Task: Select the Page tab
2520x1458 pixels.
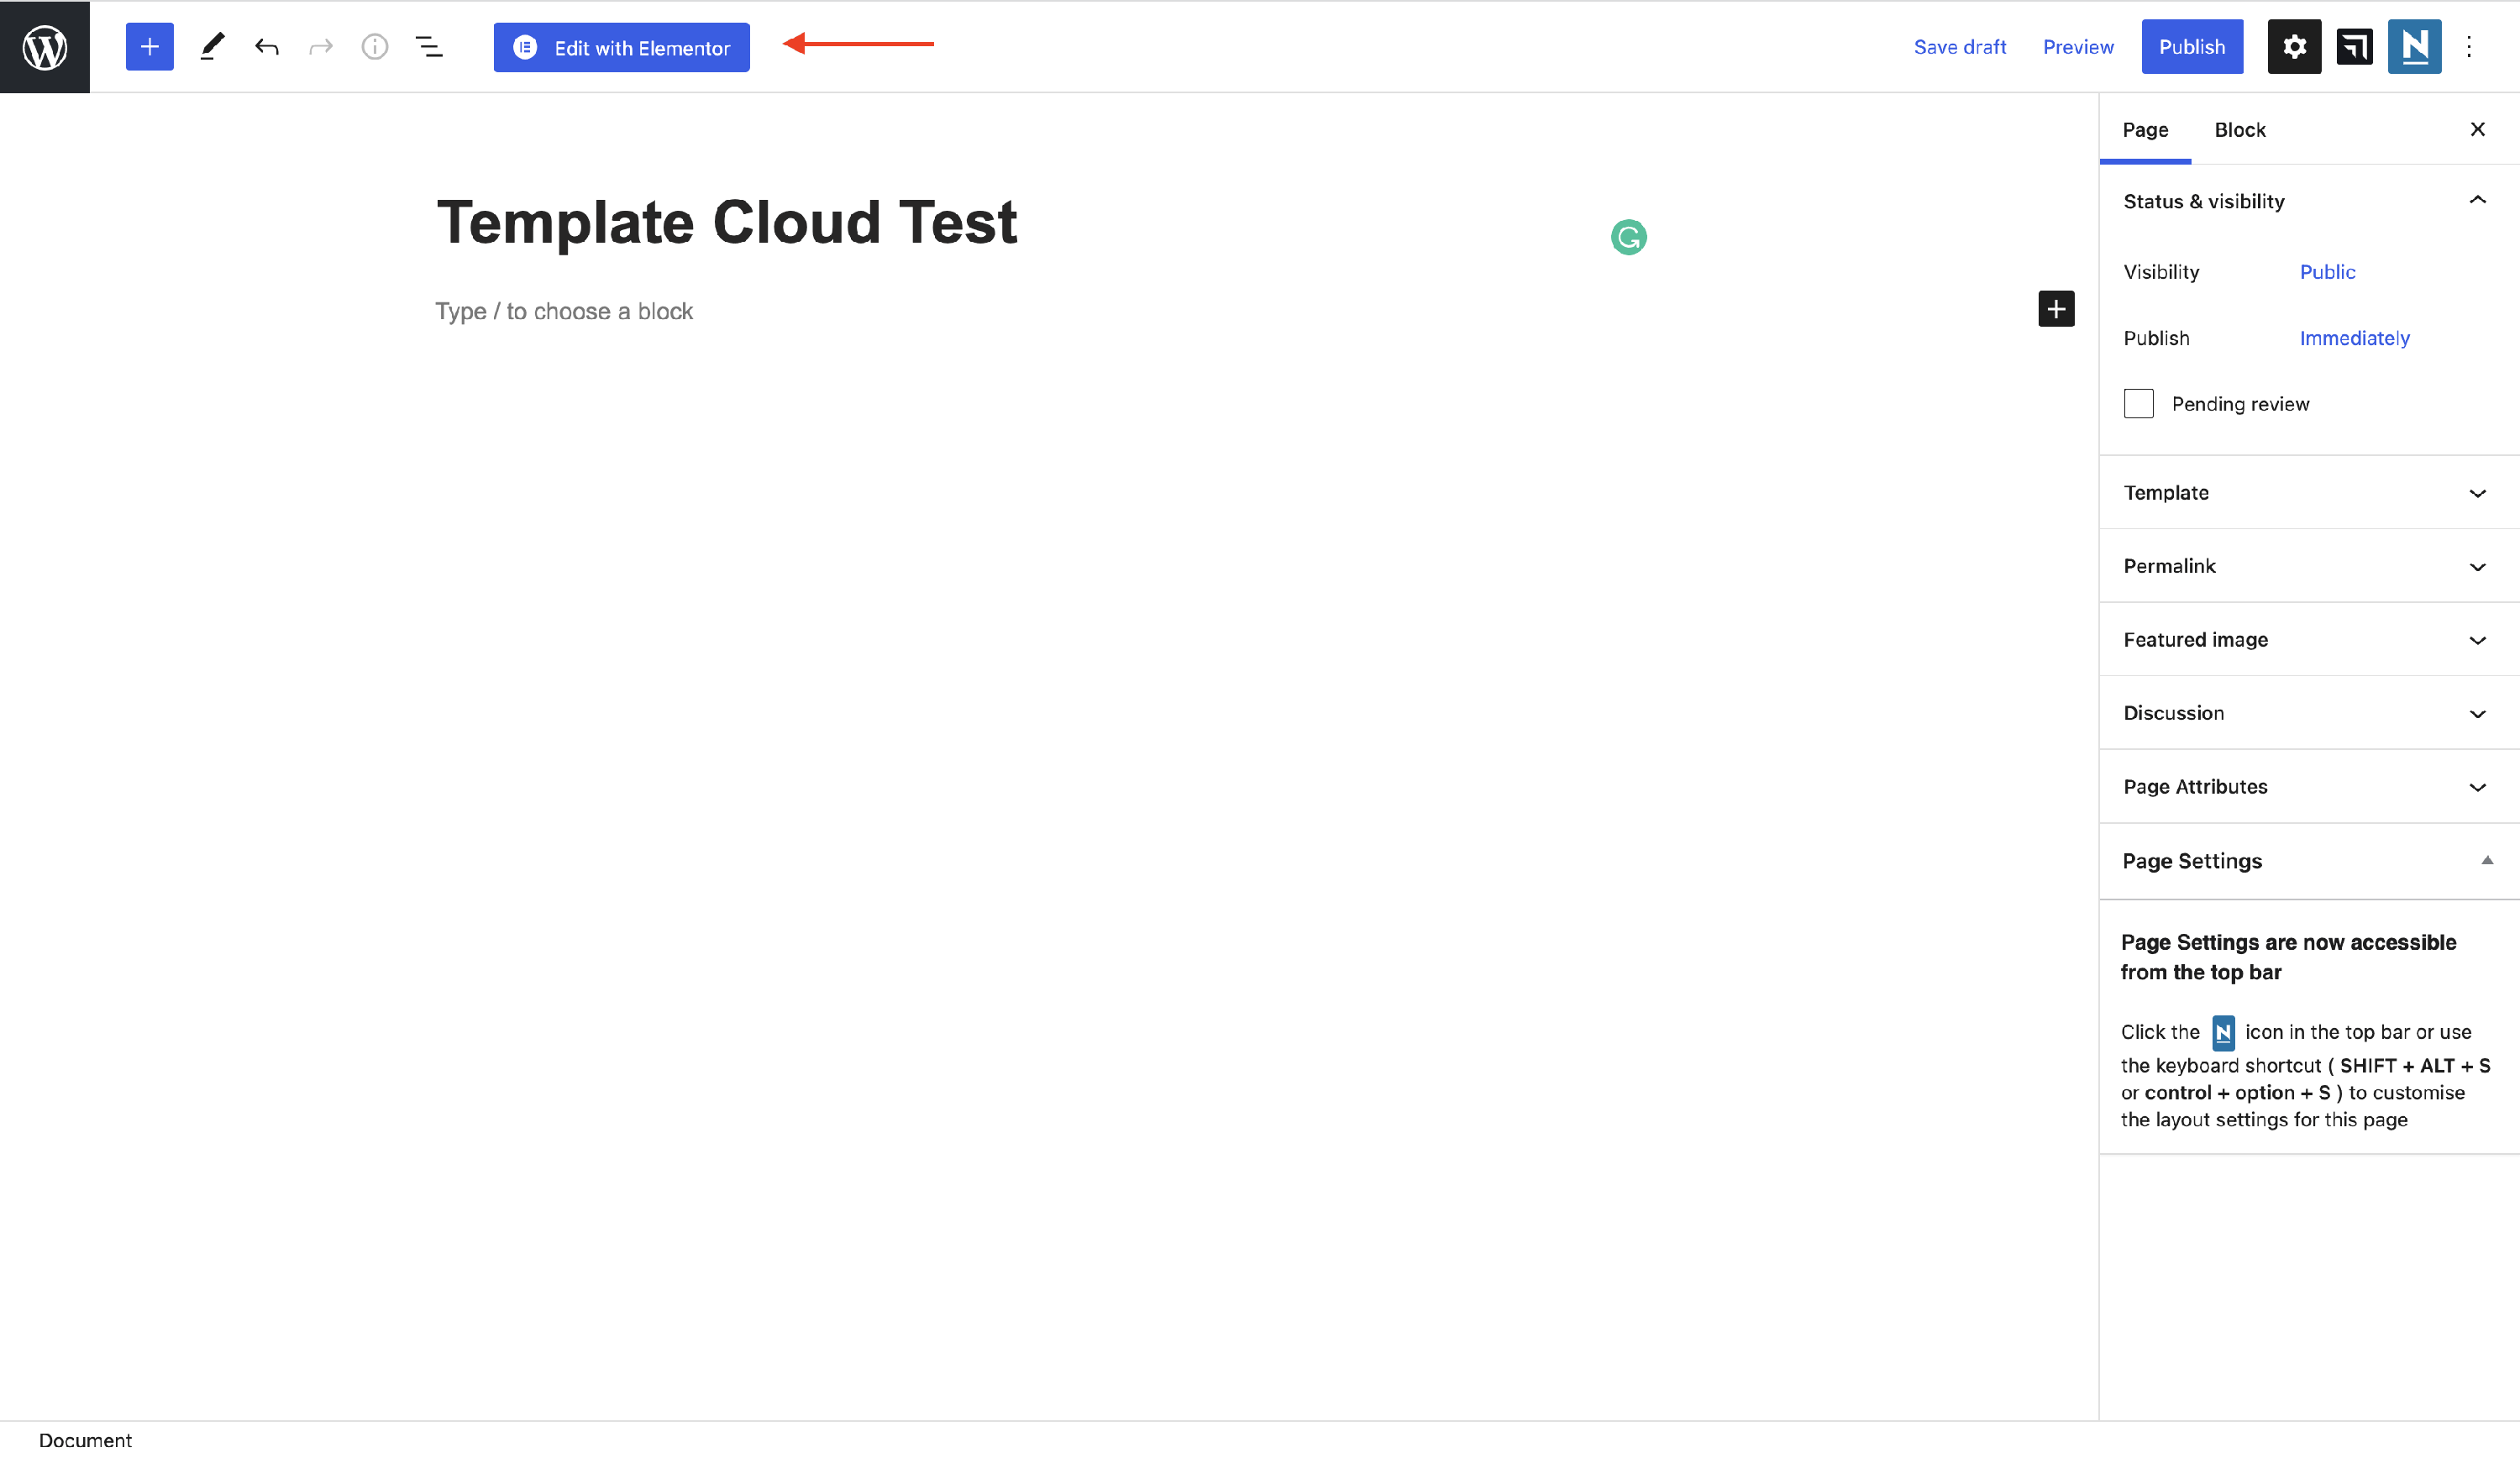Action: click(2145, 130)
